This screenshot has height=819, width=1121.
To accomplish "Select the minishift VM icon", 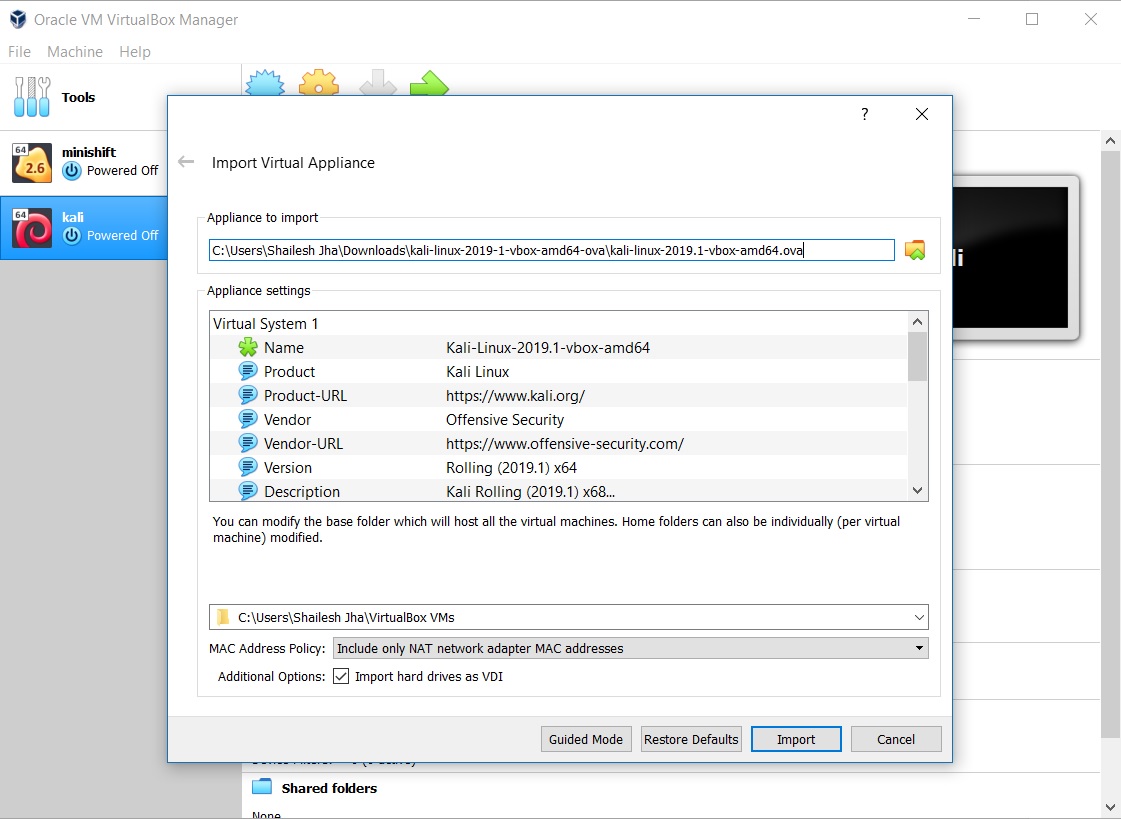I will tap(32, 162).
